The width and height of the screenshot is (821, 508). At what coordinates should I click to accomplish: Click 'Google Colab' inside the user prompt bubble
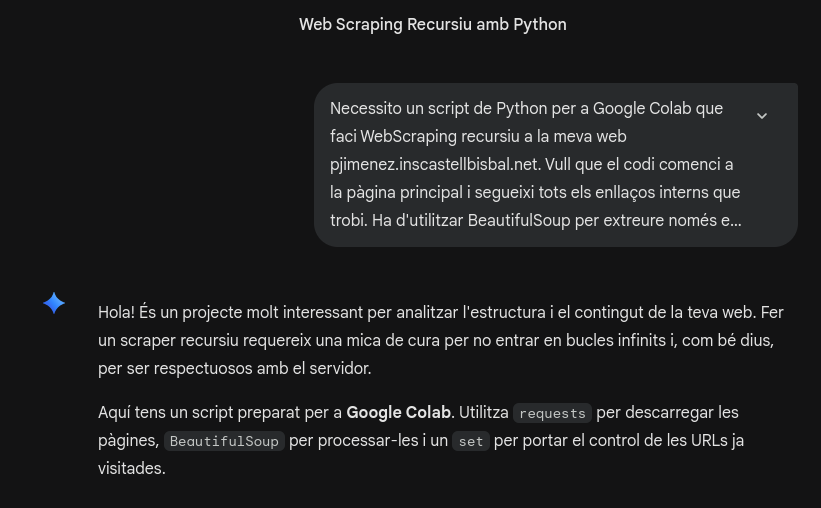pyautogui.click(x=642, y=109)
